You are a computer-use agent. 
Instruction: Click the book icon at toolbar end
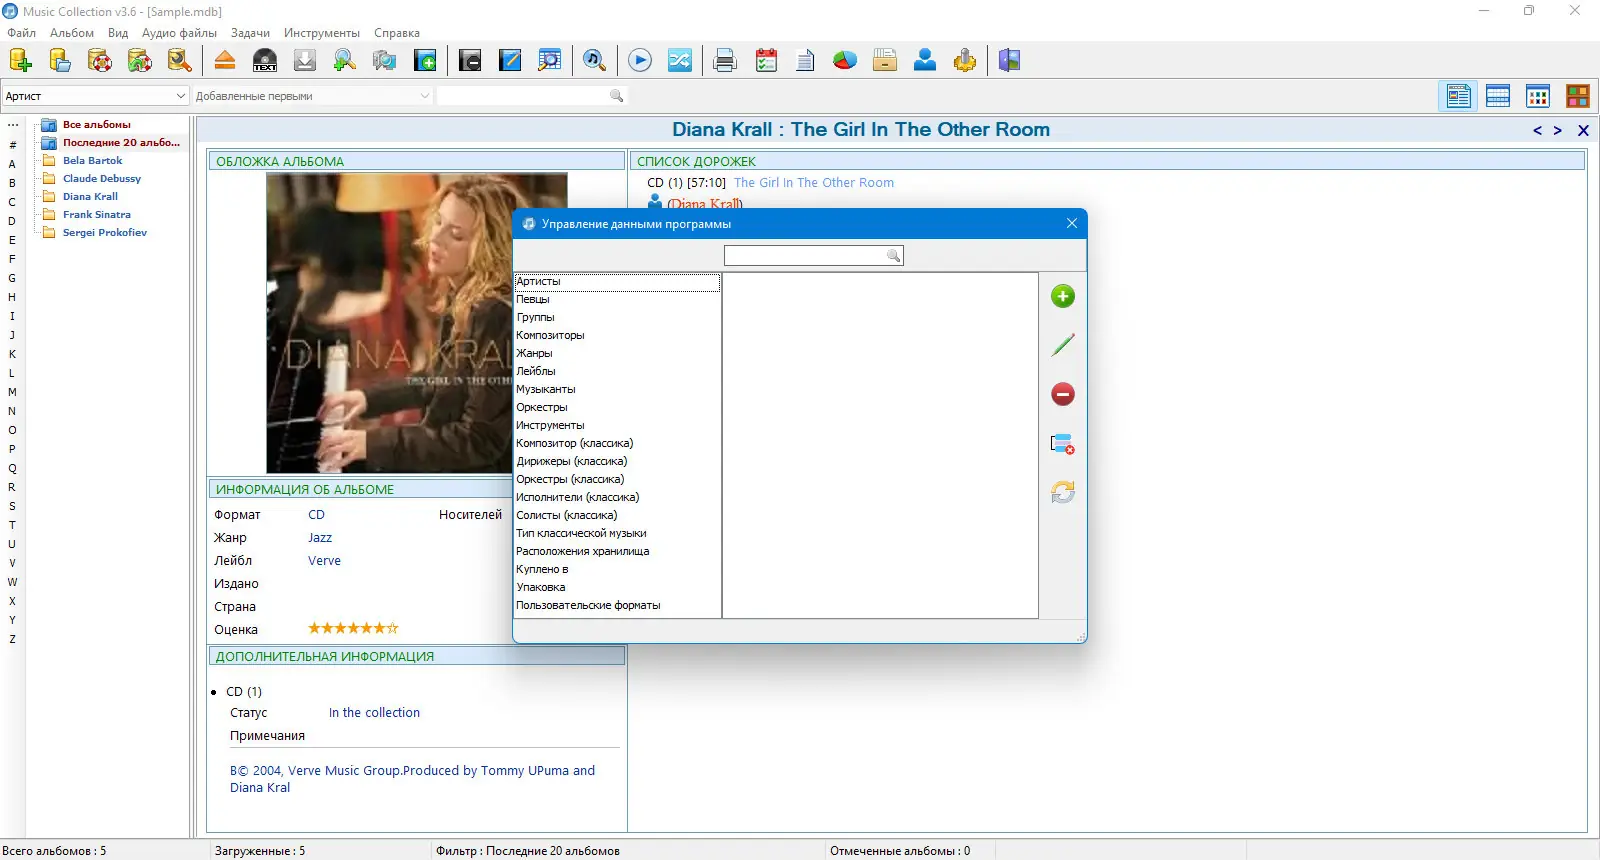point(1010,61)
